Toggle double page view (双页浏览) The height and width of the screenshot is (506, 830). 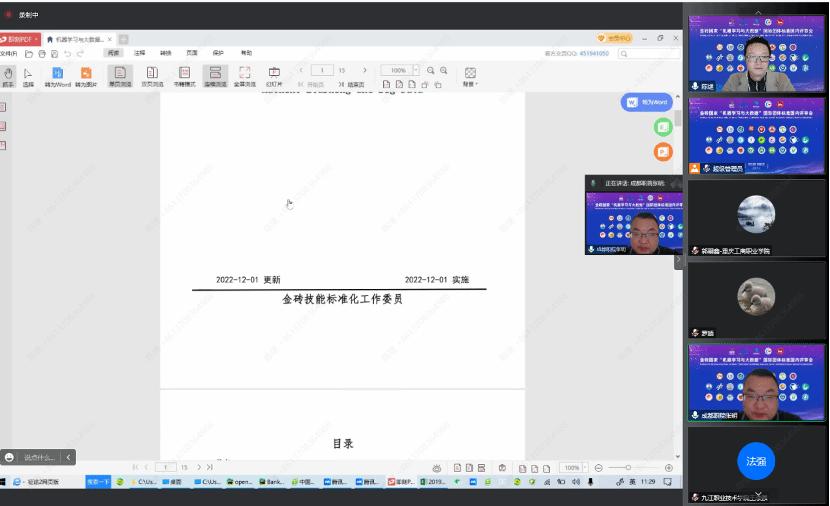pyautogui.click(x=152, y=76)
